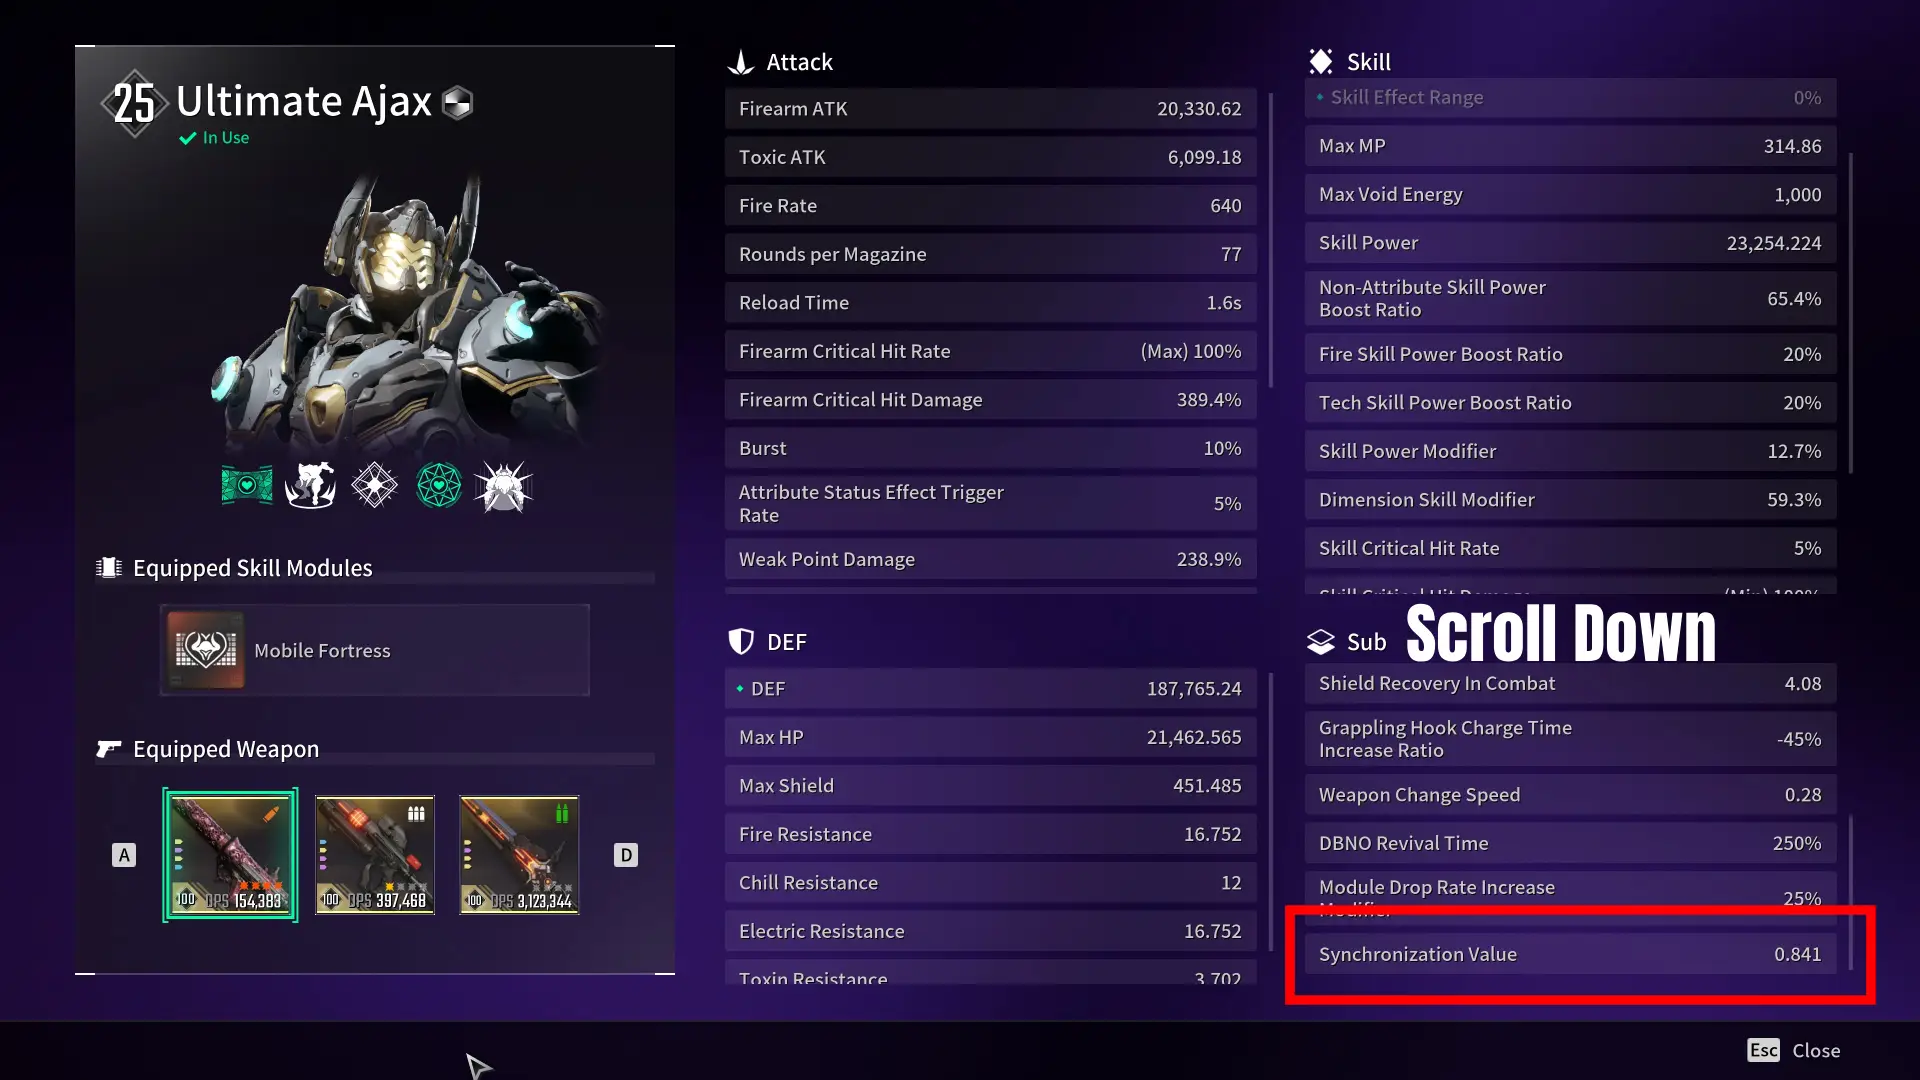This screenshot has width=1920, height=1080.
Task: Select the Synchronization Value row
Action: [1570, 954]
